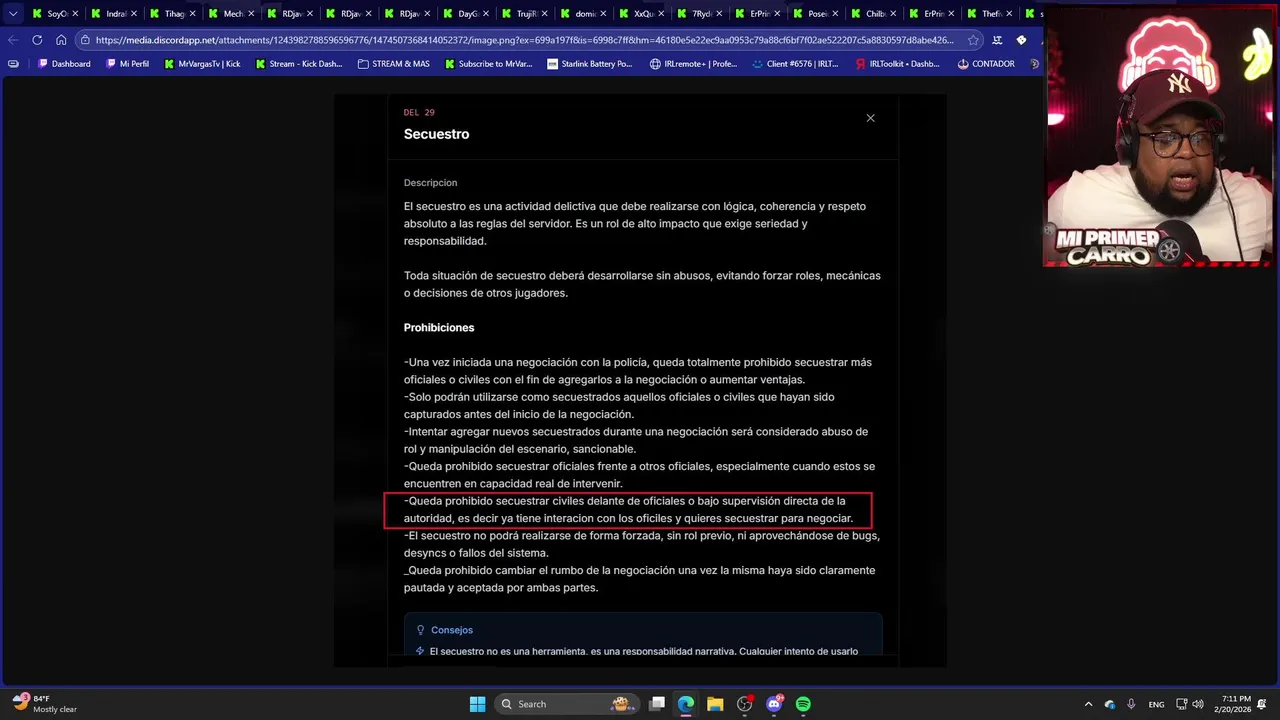Click the Secuestro title text
The width and height of the screenshot is (1280, 720).
click(x=436, y=134)
